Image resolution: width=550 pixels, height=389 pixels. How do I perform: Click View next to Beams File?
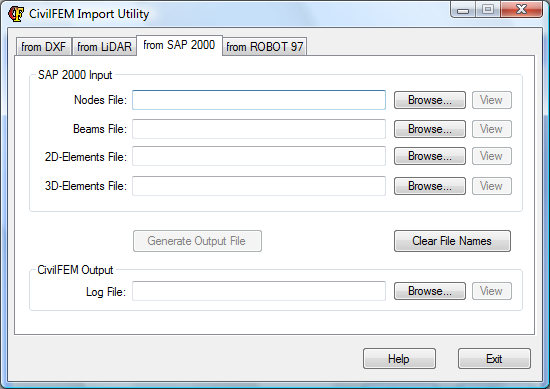(492, 129)
